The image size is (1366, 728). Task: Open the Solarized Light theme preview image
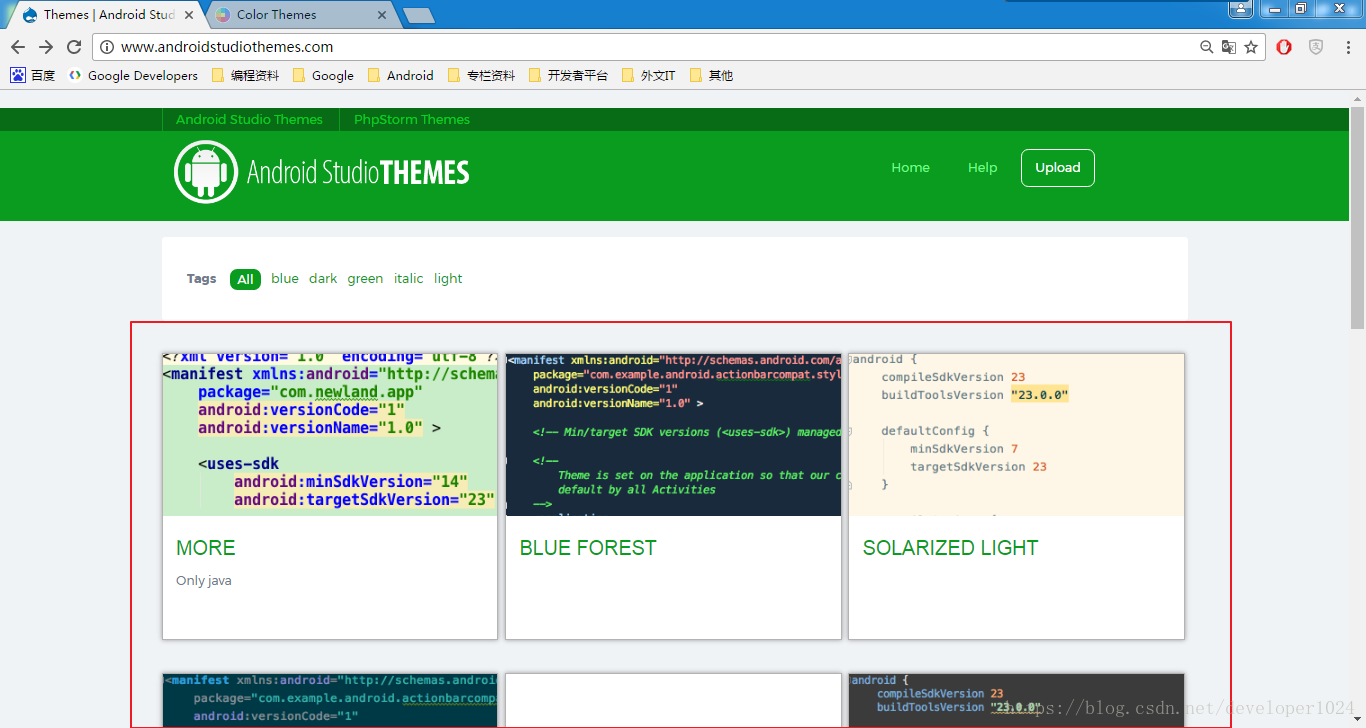click(1016, 434)
